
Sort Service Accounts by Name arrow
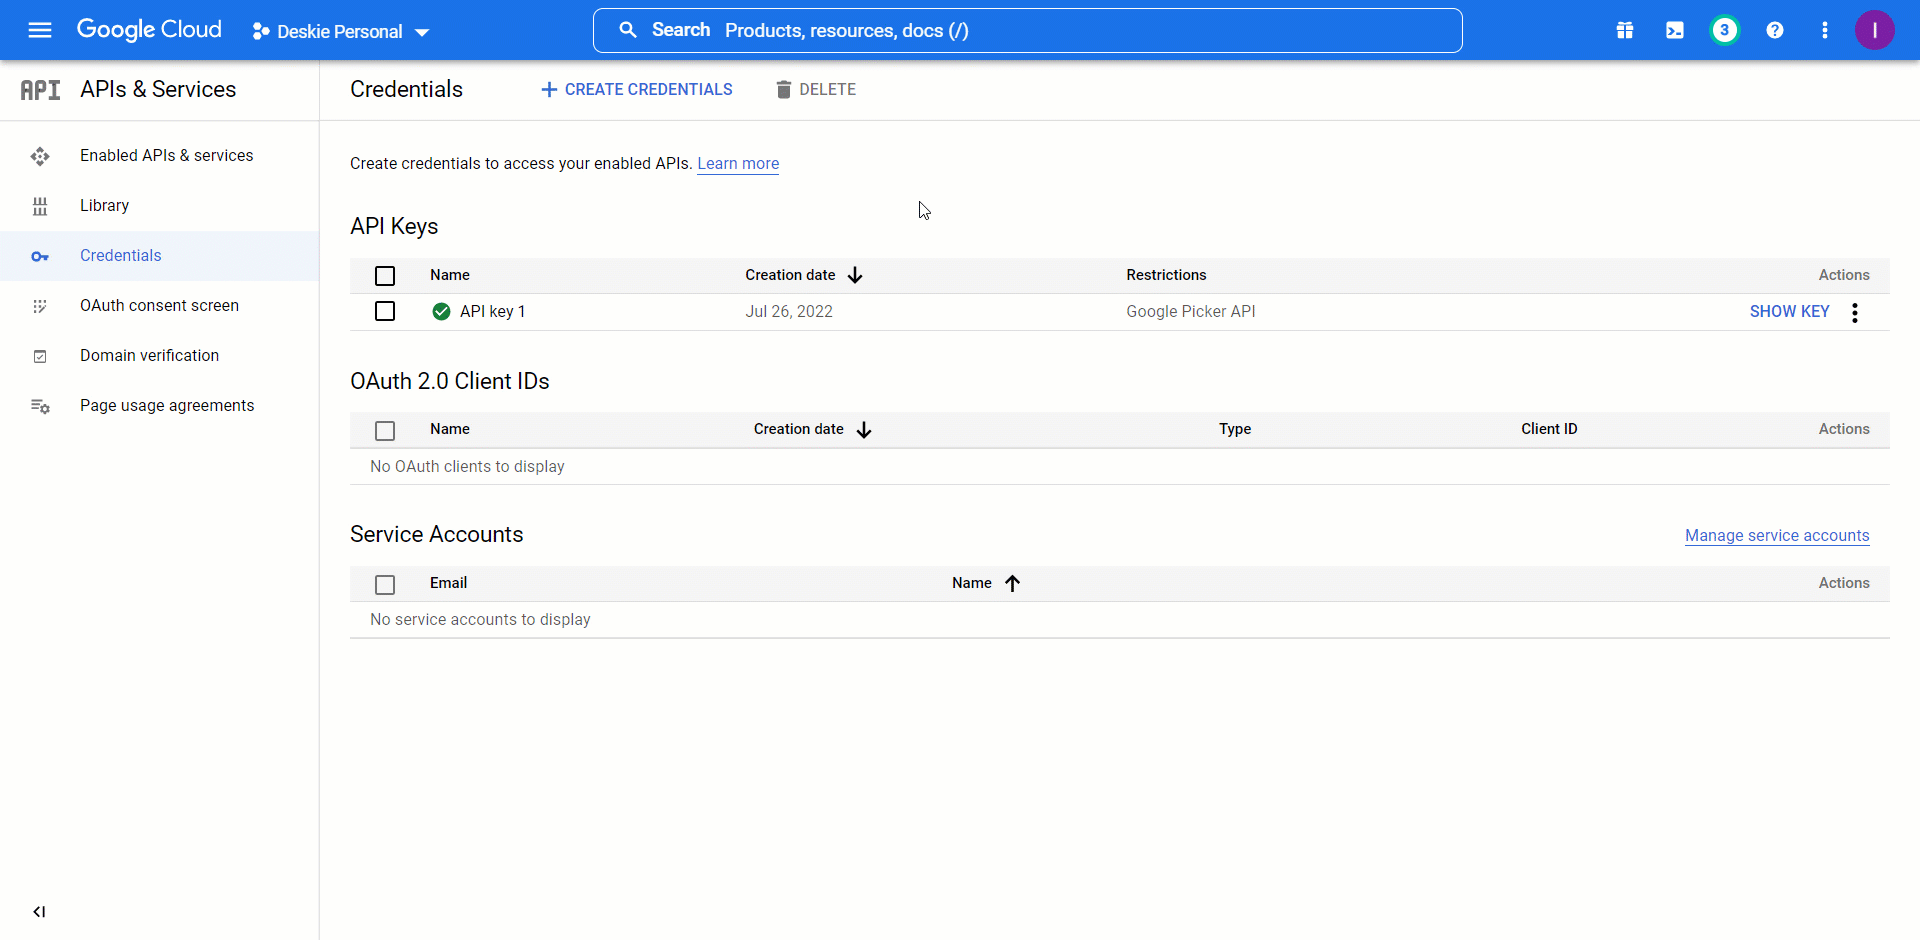point(1012,583)
